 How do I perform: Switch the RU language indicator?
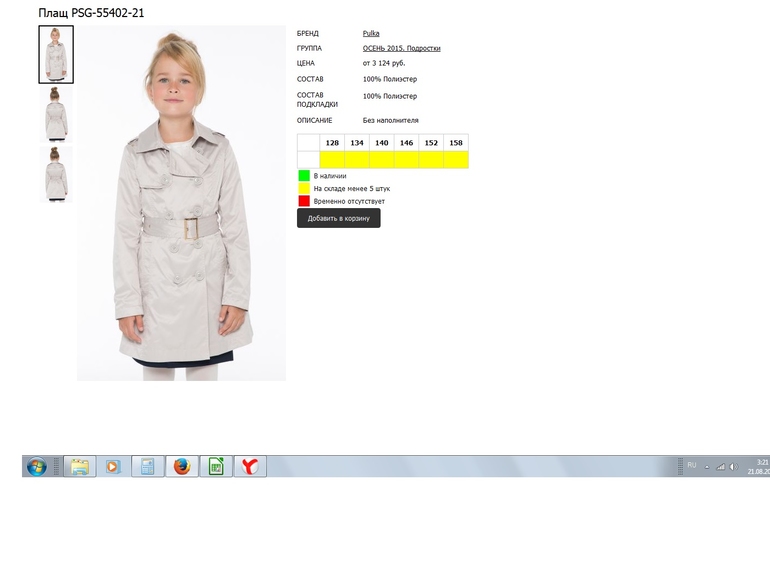691,466
